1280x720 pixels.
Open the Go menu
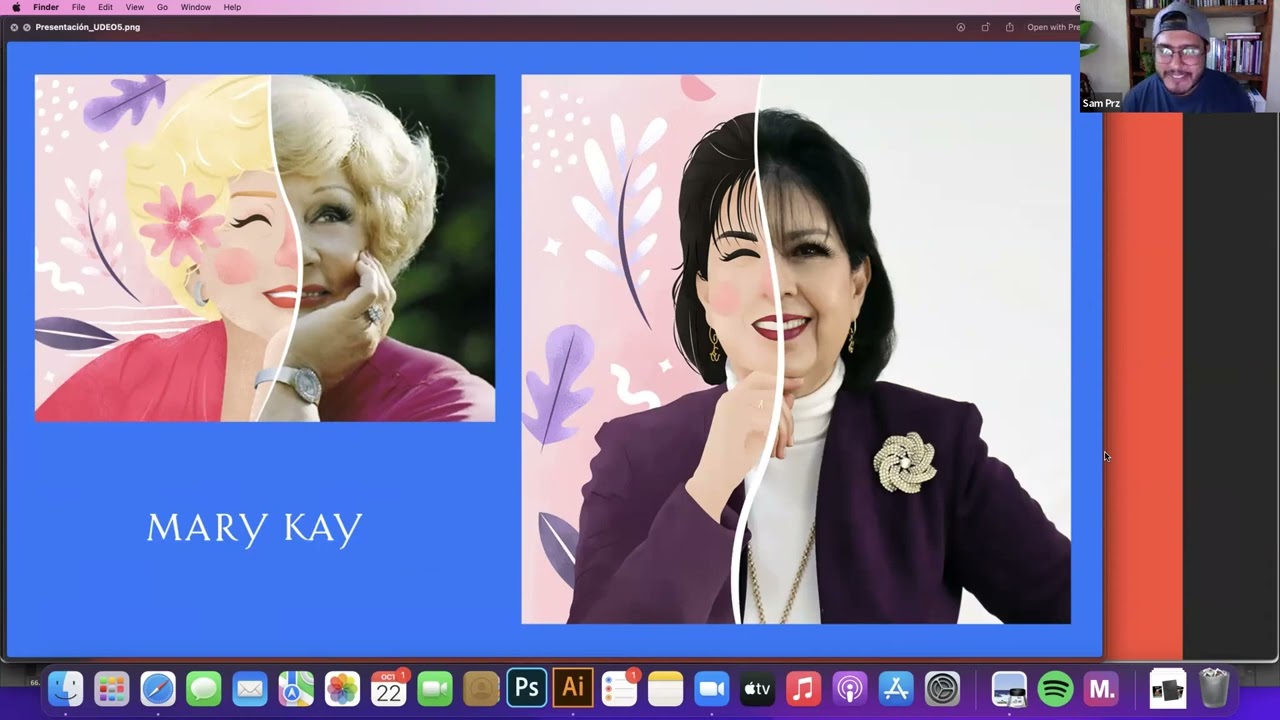(162, 7)
